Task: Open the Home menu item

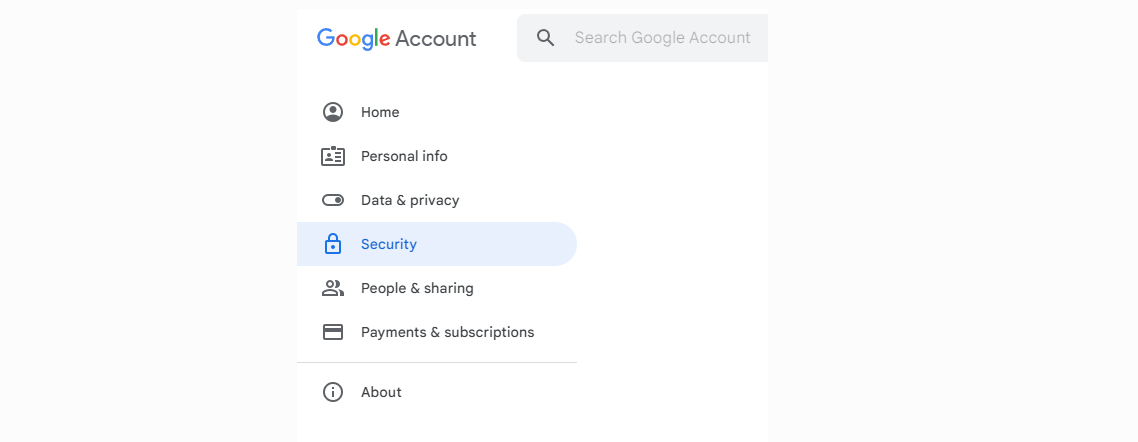Action: [x=380, y=112]
